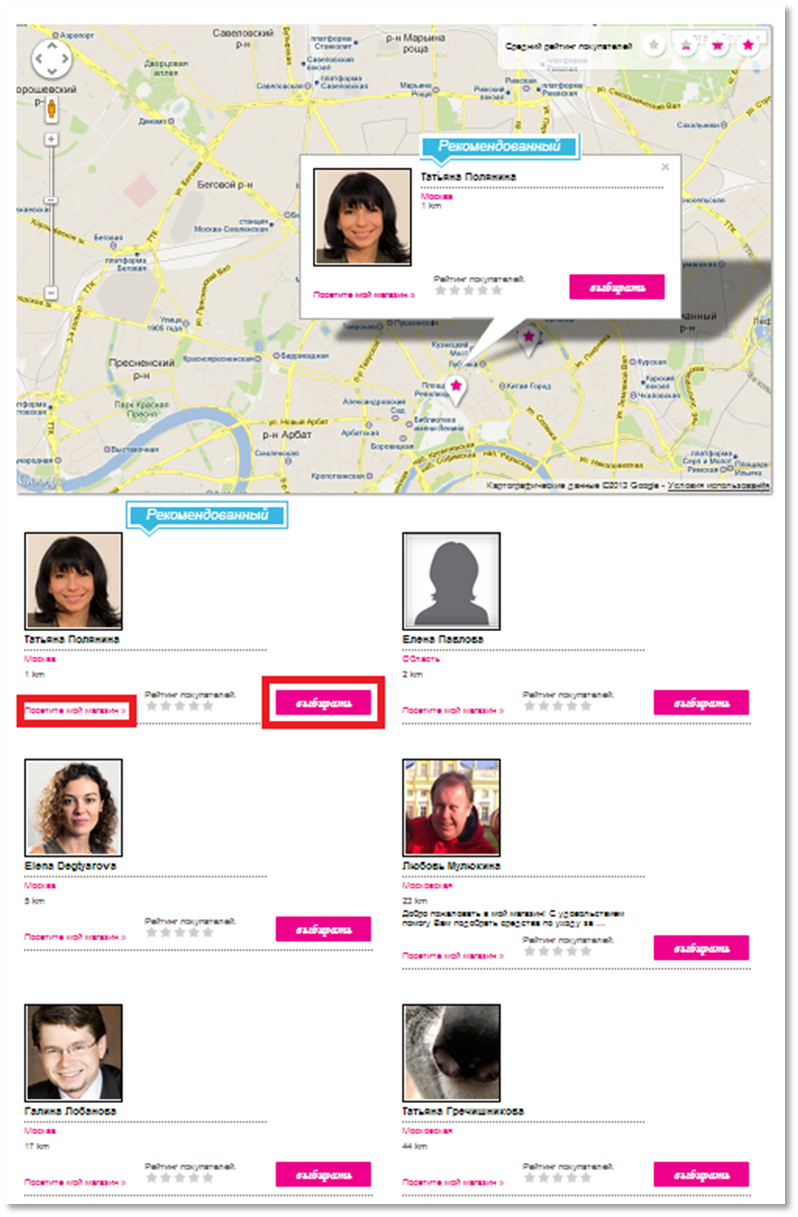Click Elena Degtyarova profile photo
The width and height of the screenshot is (798, 1217).
tap(73, 807)
